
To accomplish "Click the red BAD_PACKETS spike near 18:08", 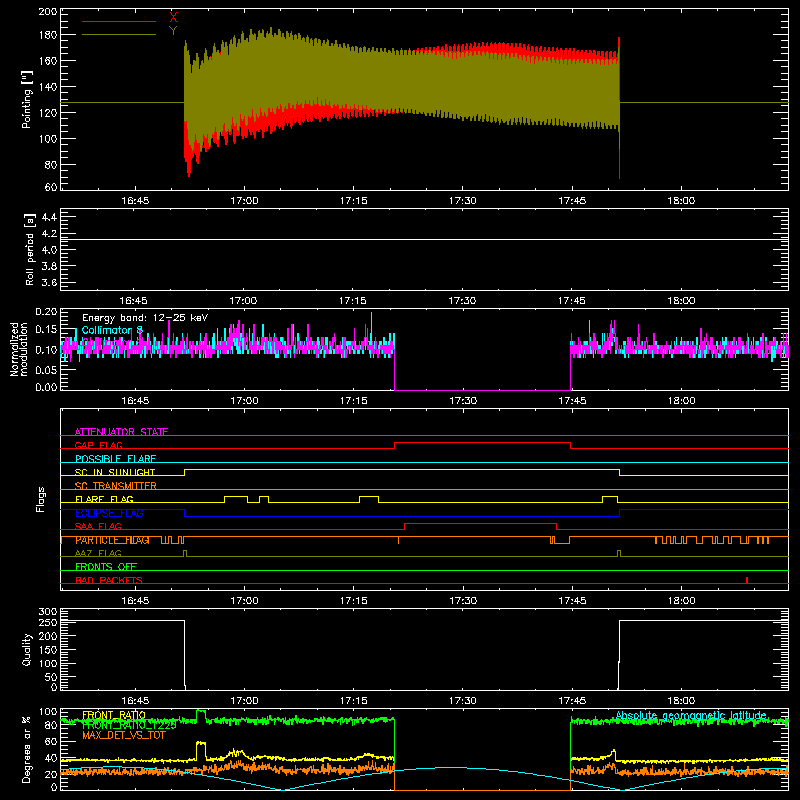I will [747, 580].
